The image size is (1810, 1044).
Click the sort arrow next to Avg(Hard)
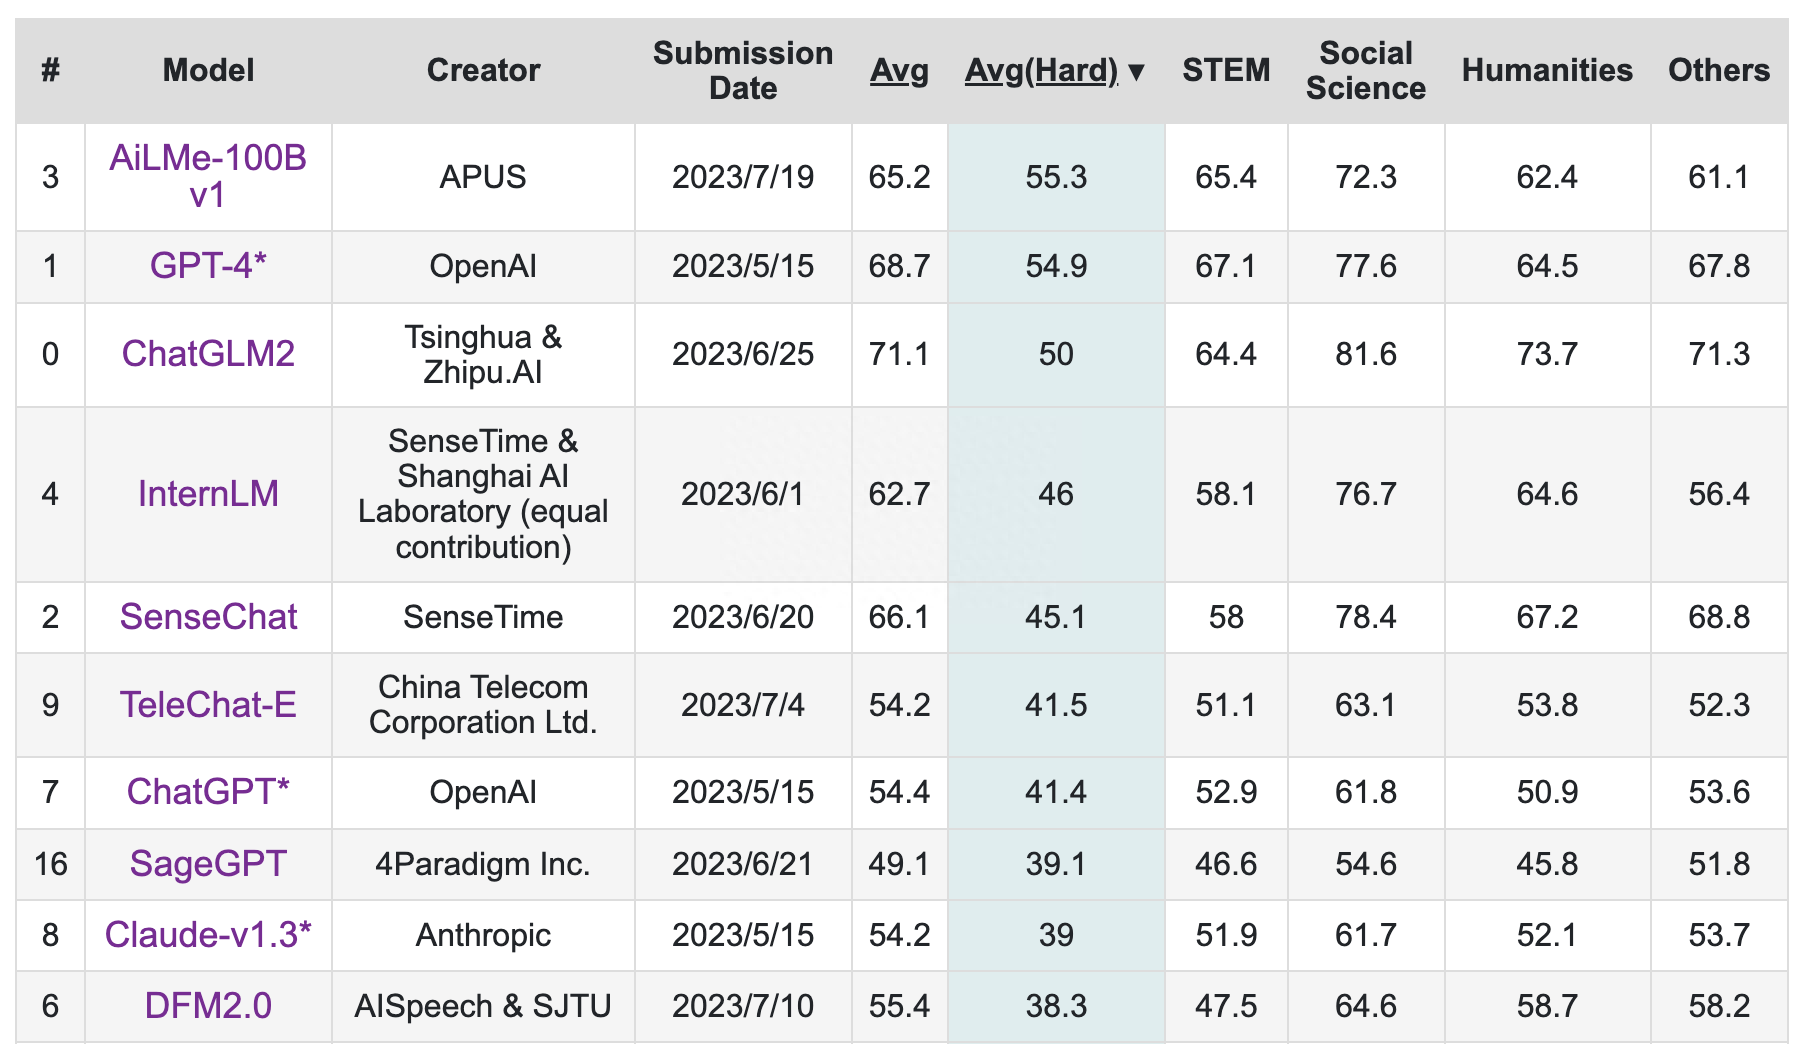click(1136, 72)
